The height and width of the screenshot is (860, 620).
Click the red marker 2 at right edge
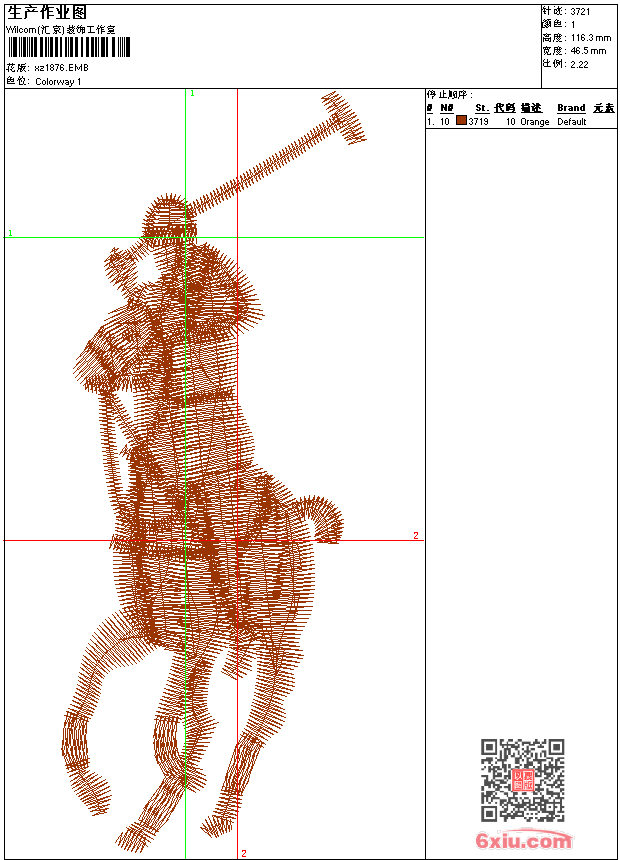pos(416,536)
